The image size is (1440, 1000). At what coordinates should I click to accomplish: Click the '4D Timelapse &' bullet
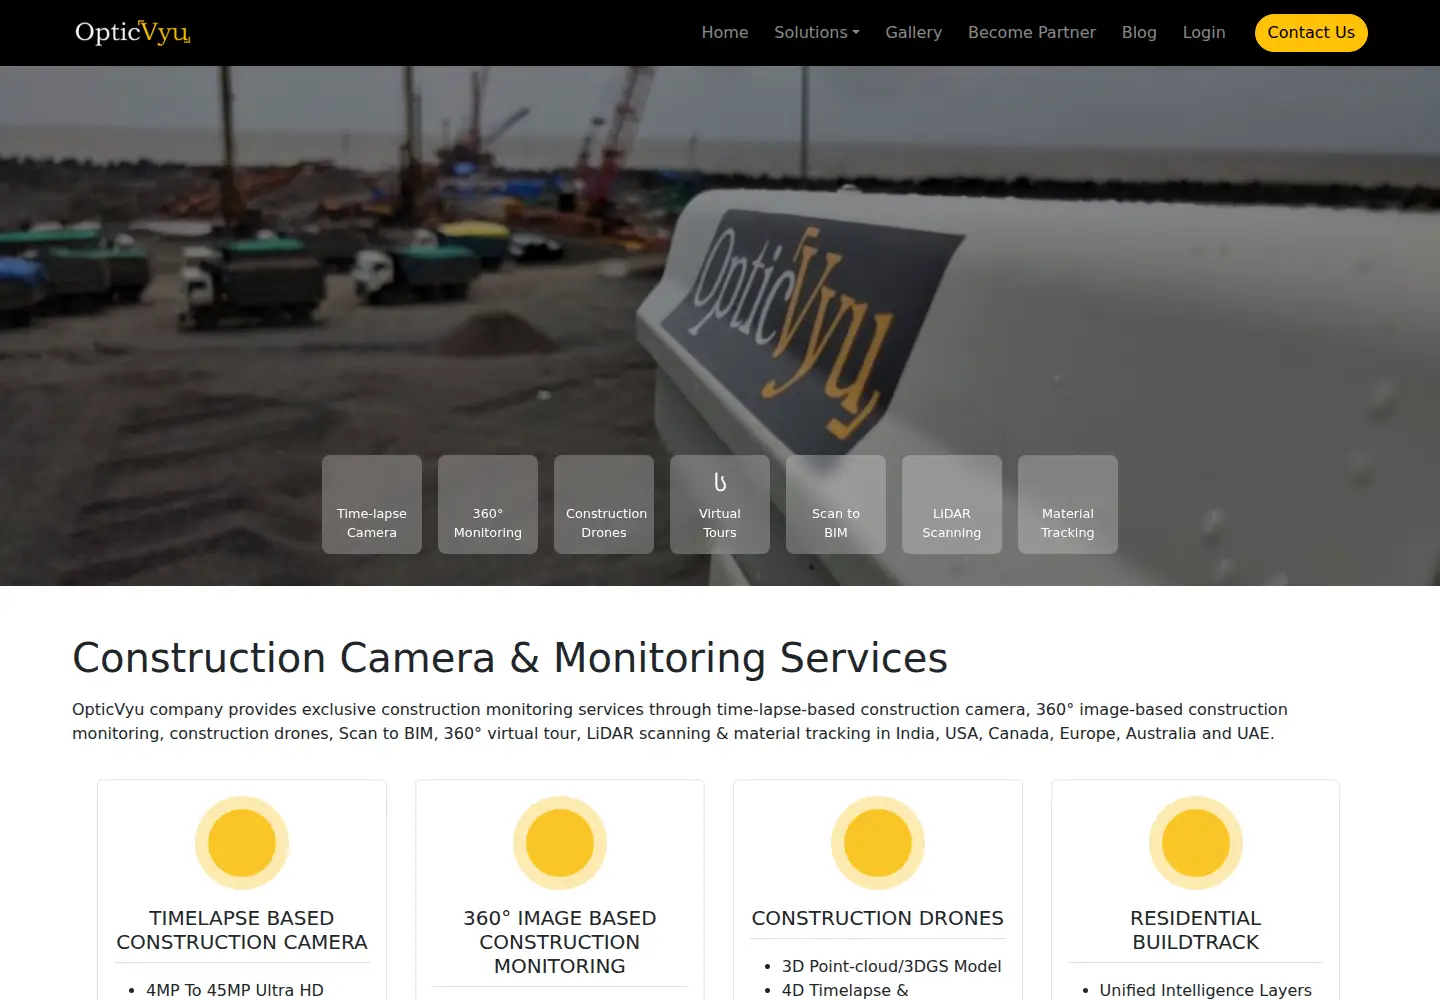pyautogui.click(x=845, y=990)
